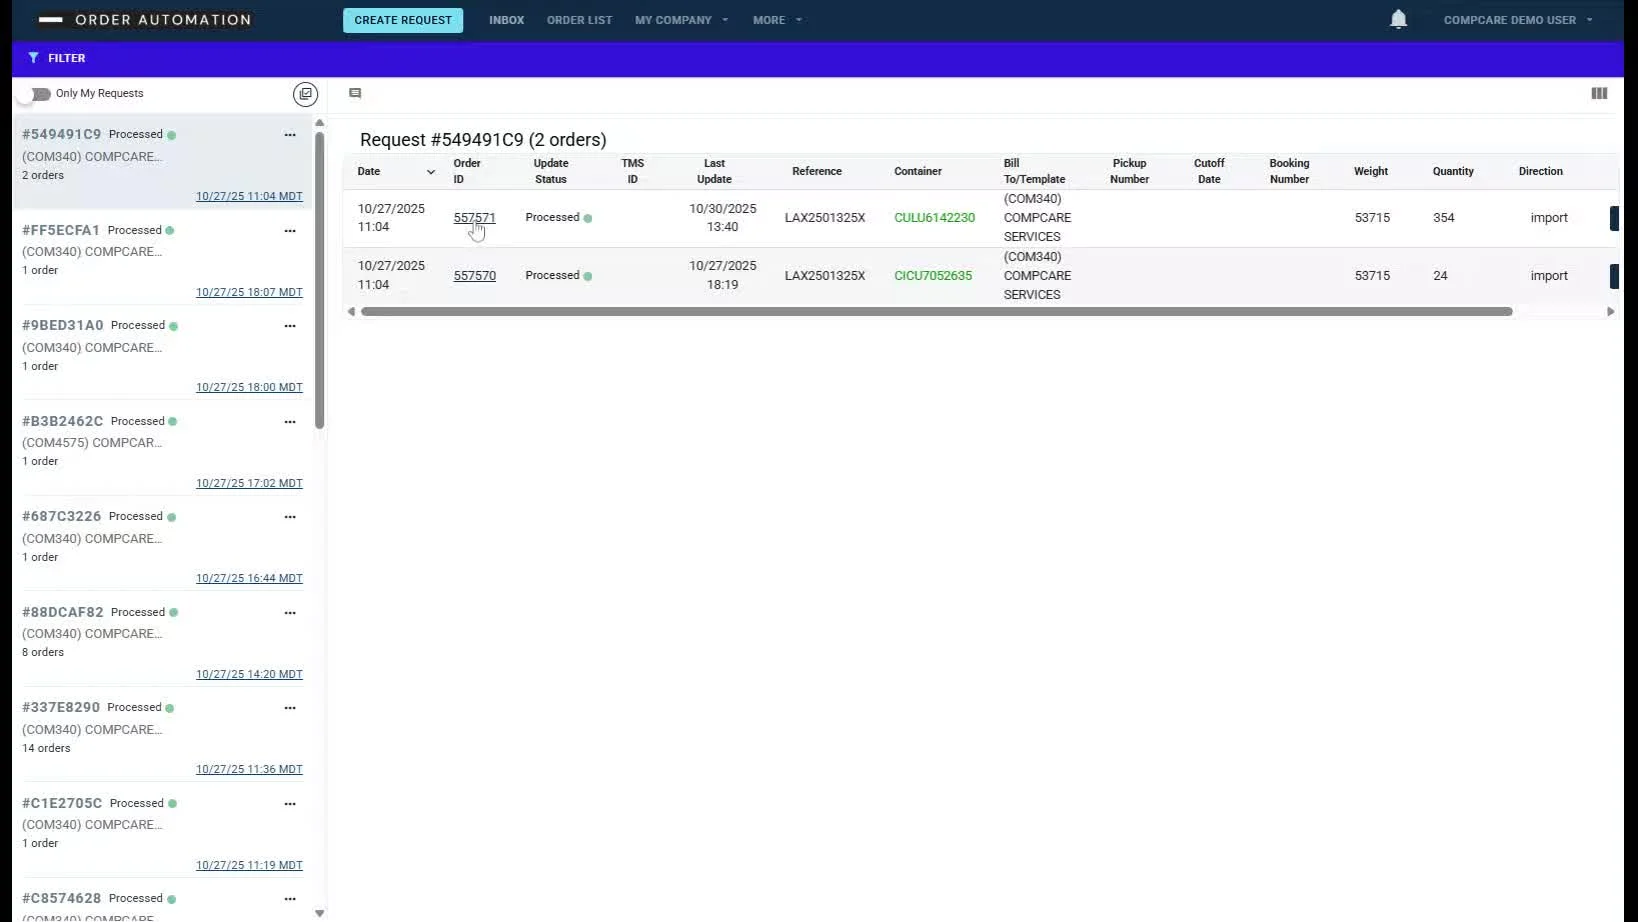Click the request list scroll-up arrow
The width and height of the screenshot is (1638, 922).
point(320,123)
